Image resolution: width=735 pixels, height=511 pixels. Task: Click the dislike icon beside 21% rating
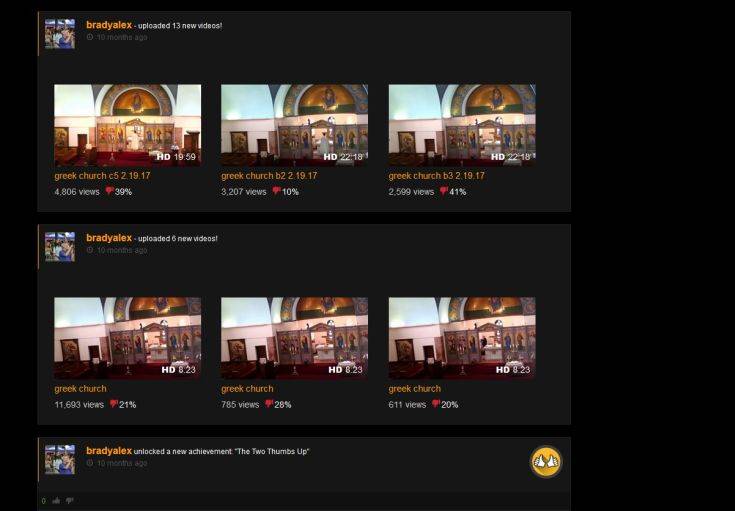(113, 404)
